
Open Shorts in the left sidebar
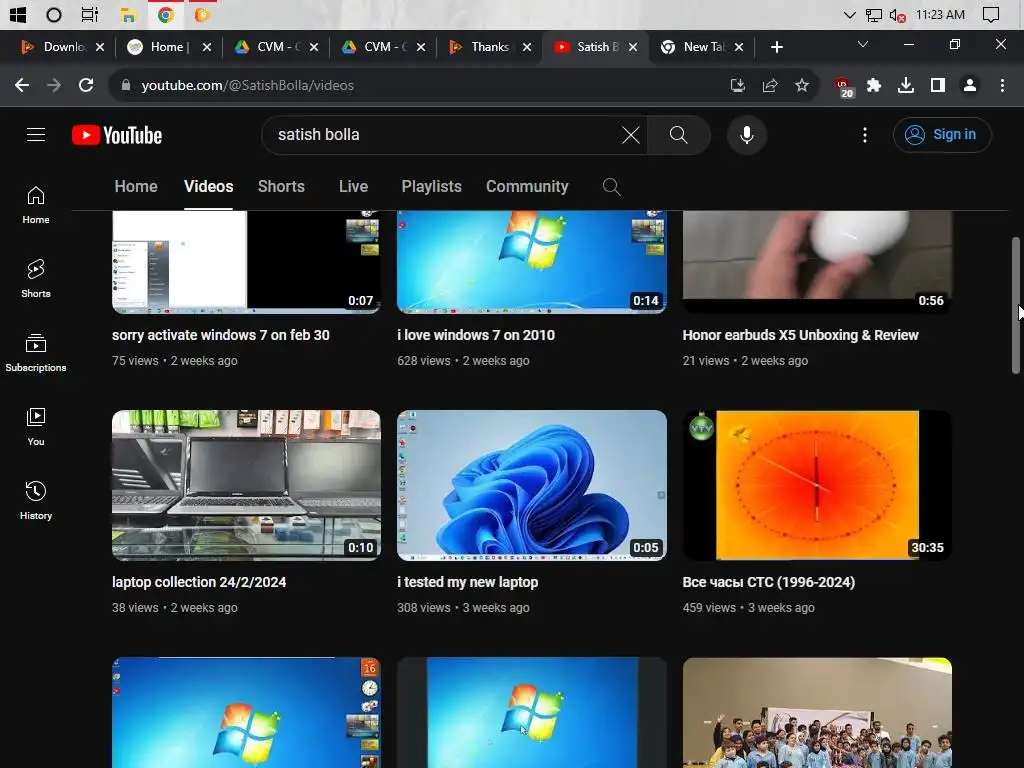point(36,279)
